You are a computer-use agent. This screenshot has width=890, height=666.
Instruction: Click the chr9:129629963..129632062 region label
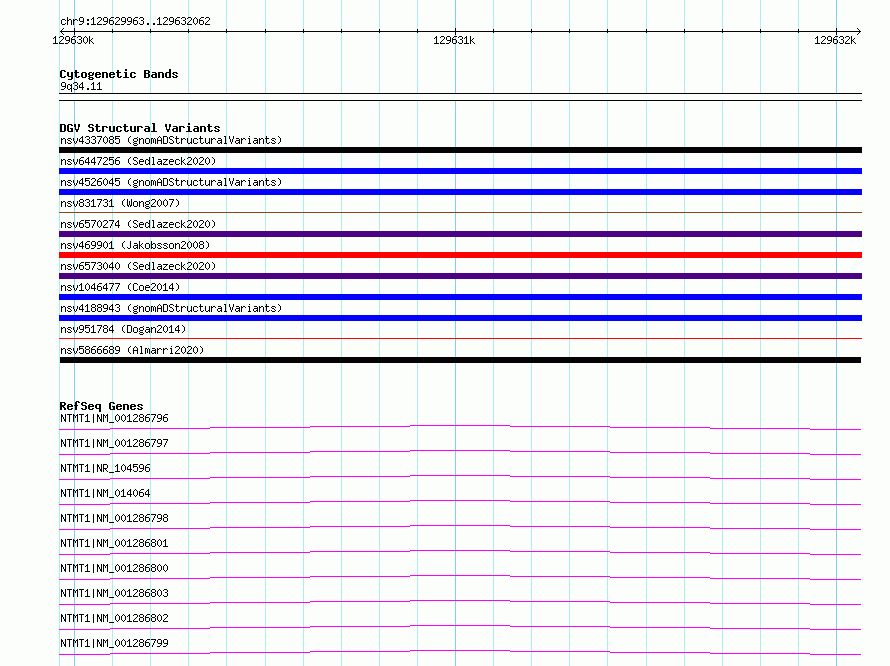(x=135, y=21)
